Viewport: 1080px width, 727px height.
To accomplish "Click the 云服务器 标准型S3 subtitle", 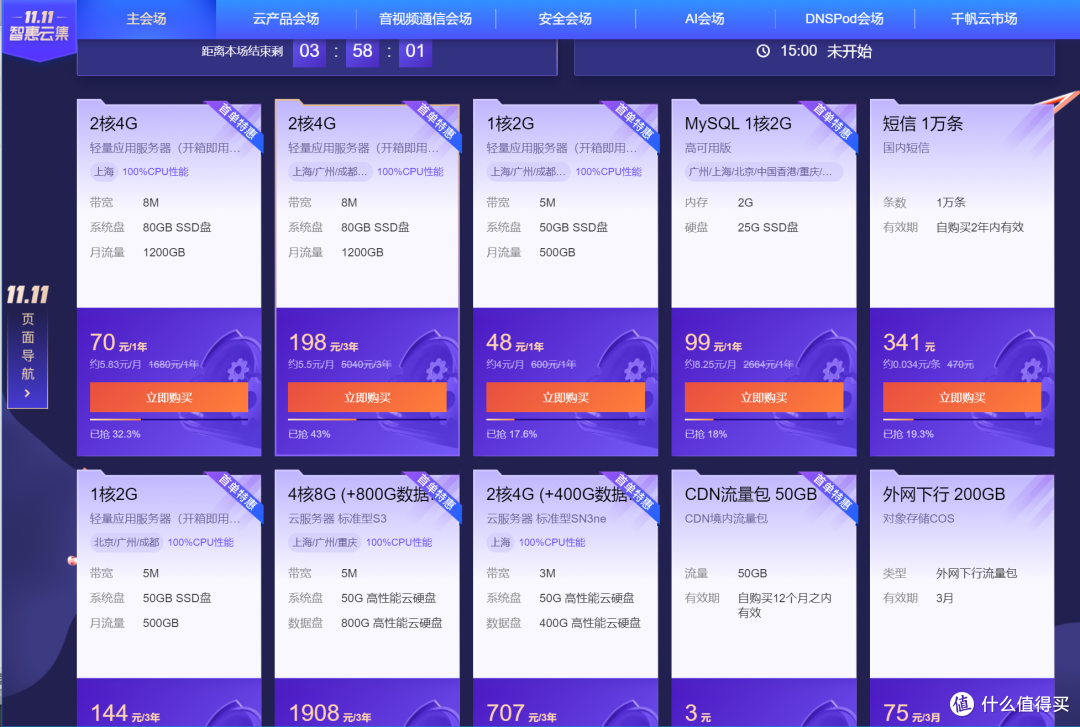I will point(338,519).
